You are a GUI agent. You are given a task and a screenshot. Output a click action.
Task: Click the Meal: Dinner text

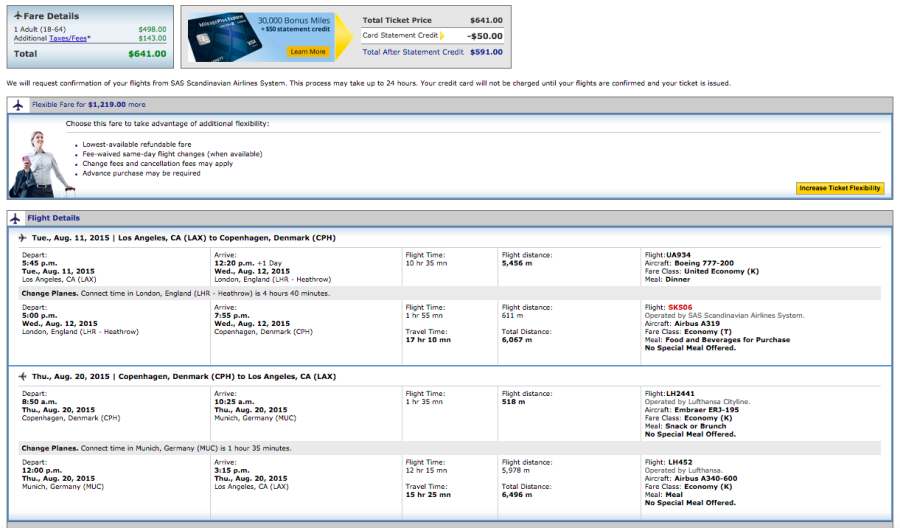pos(667,279)
